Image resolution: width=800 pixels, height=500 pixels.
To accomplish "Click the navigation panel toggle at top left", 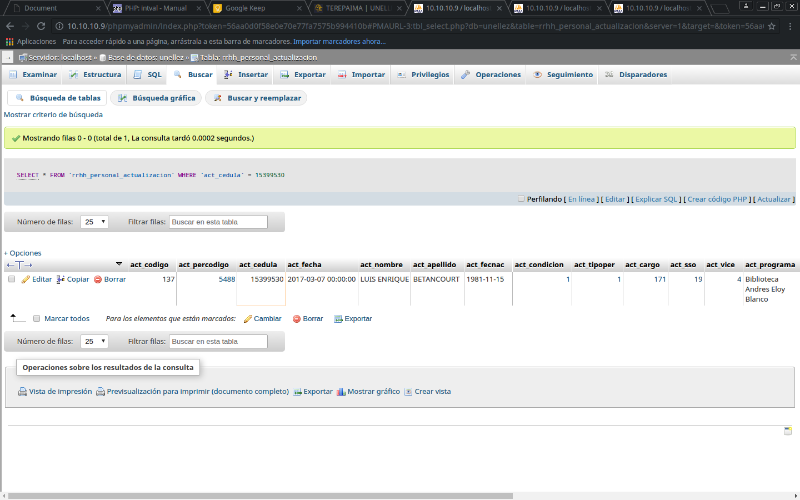I will 8,57.
